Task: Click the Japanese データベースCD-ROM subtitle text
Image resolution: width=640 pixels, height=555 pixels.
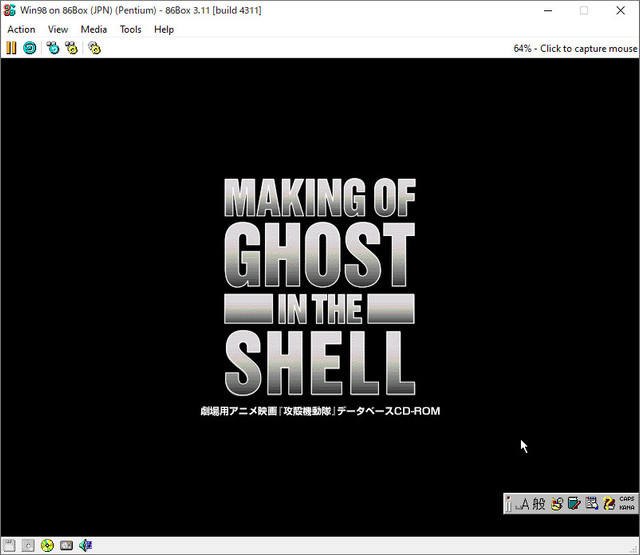Action: [x=389, y=411]
